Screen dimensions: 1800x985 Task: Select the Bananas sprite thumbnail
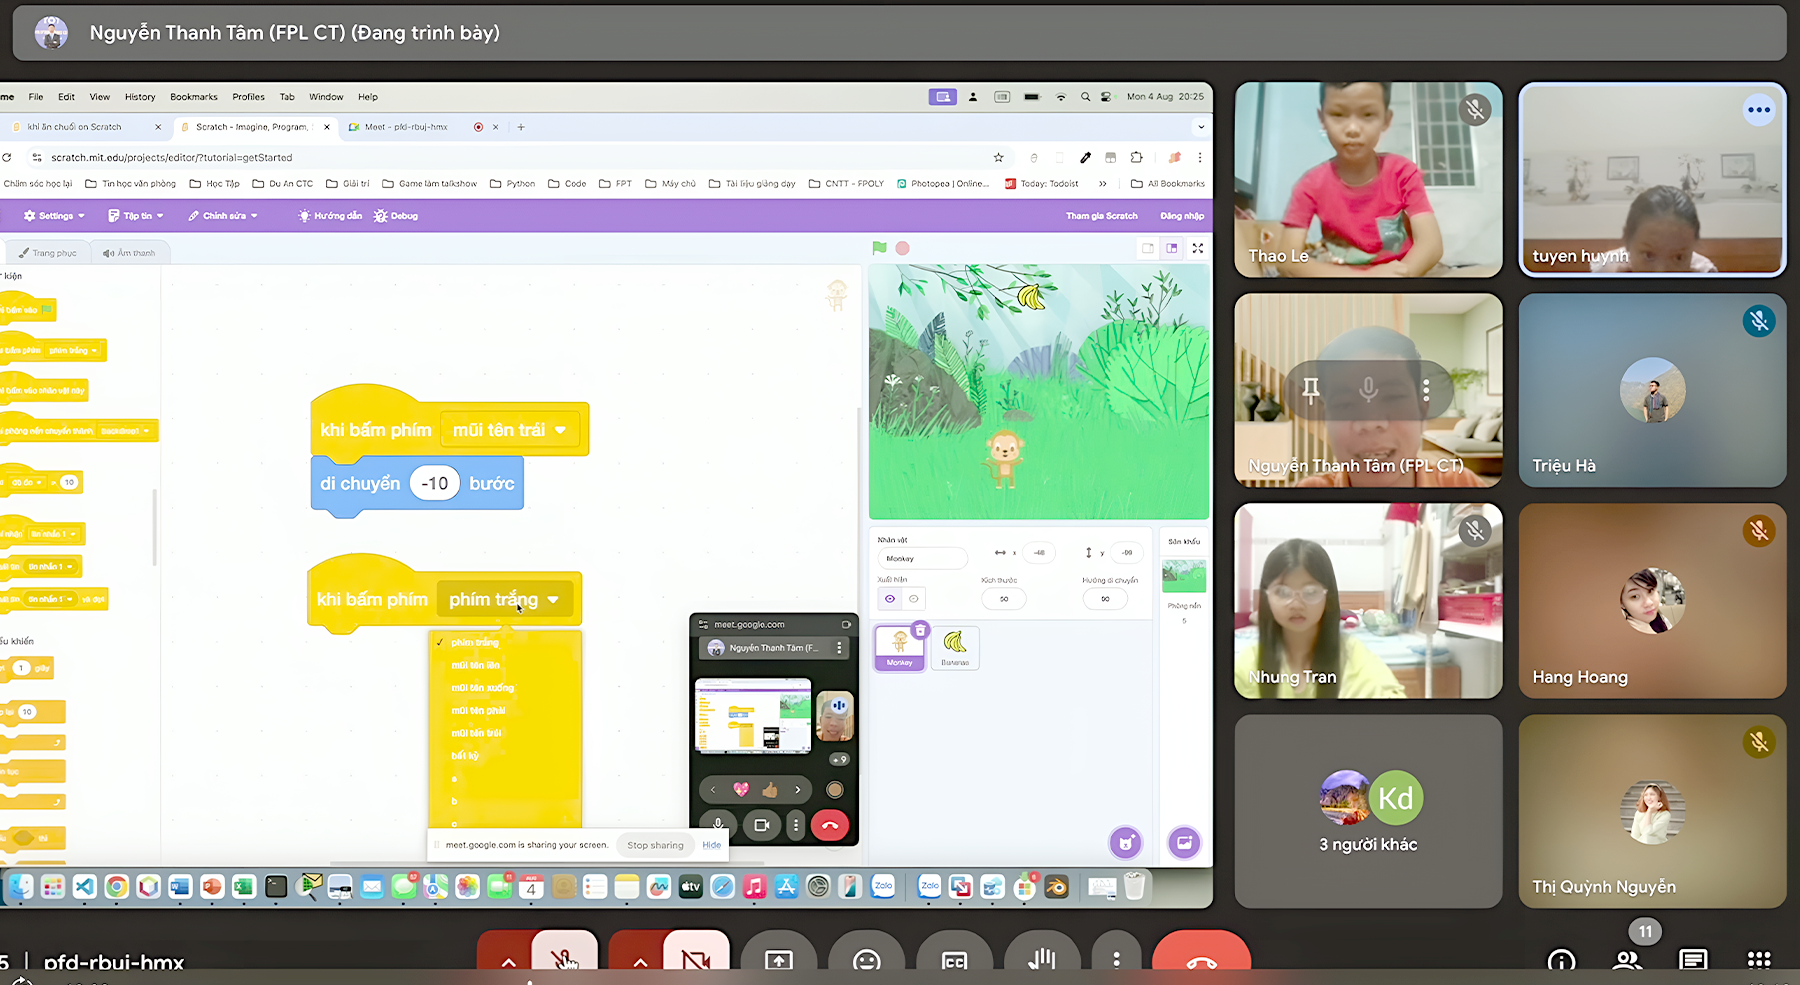[955, 647]
